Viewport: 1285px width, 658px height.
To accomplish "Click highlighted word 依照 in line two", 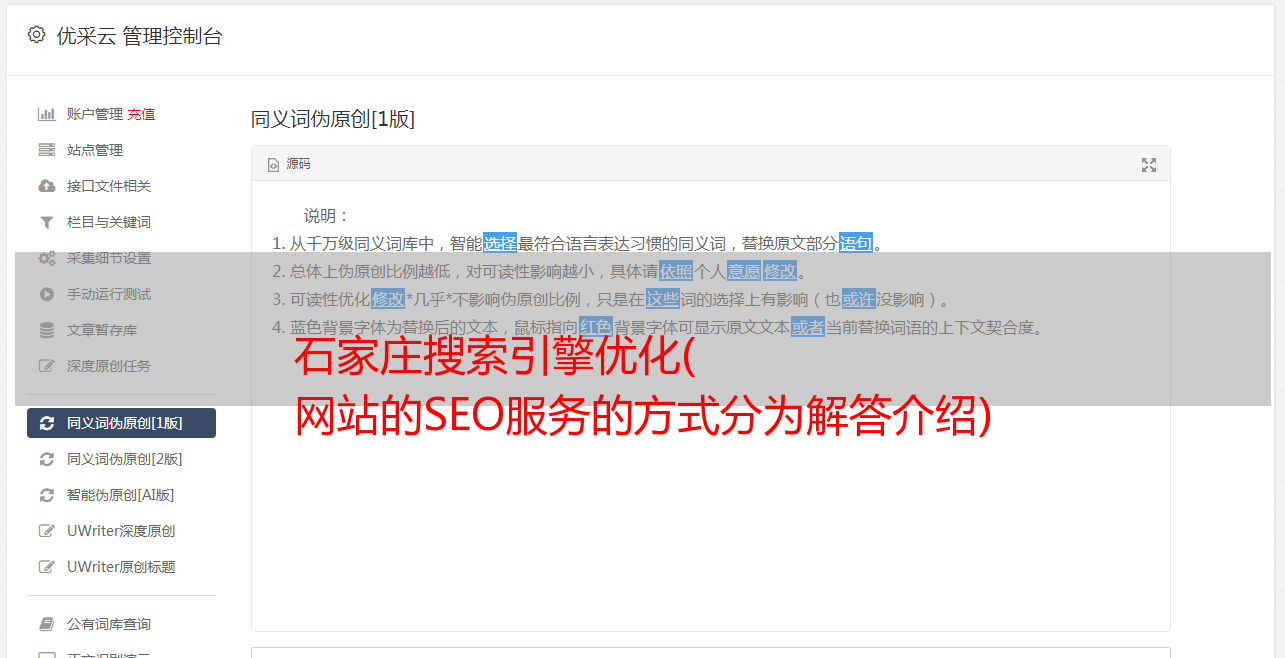I will pyautogui.click(x=676, y=271).
